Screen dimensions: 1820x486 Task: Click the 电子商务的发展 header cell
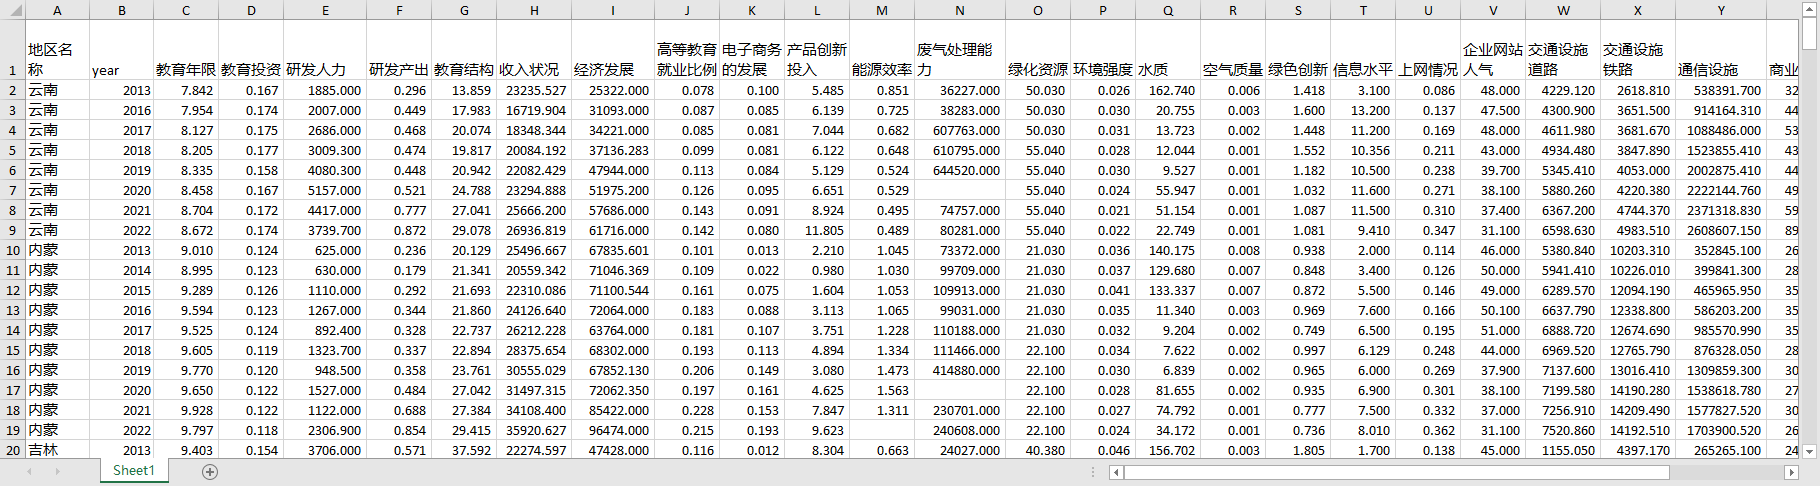[x=752, y=50]
